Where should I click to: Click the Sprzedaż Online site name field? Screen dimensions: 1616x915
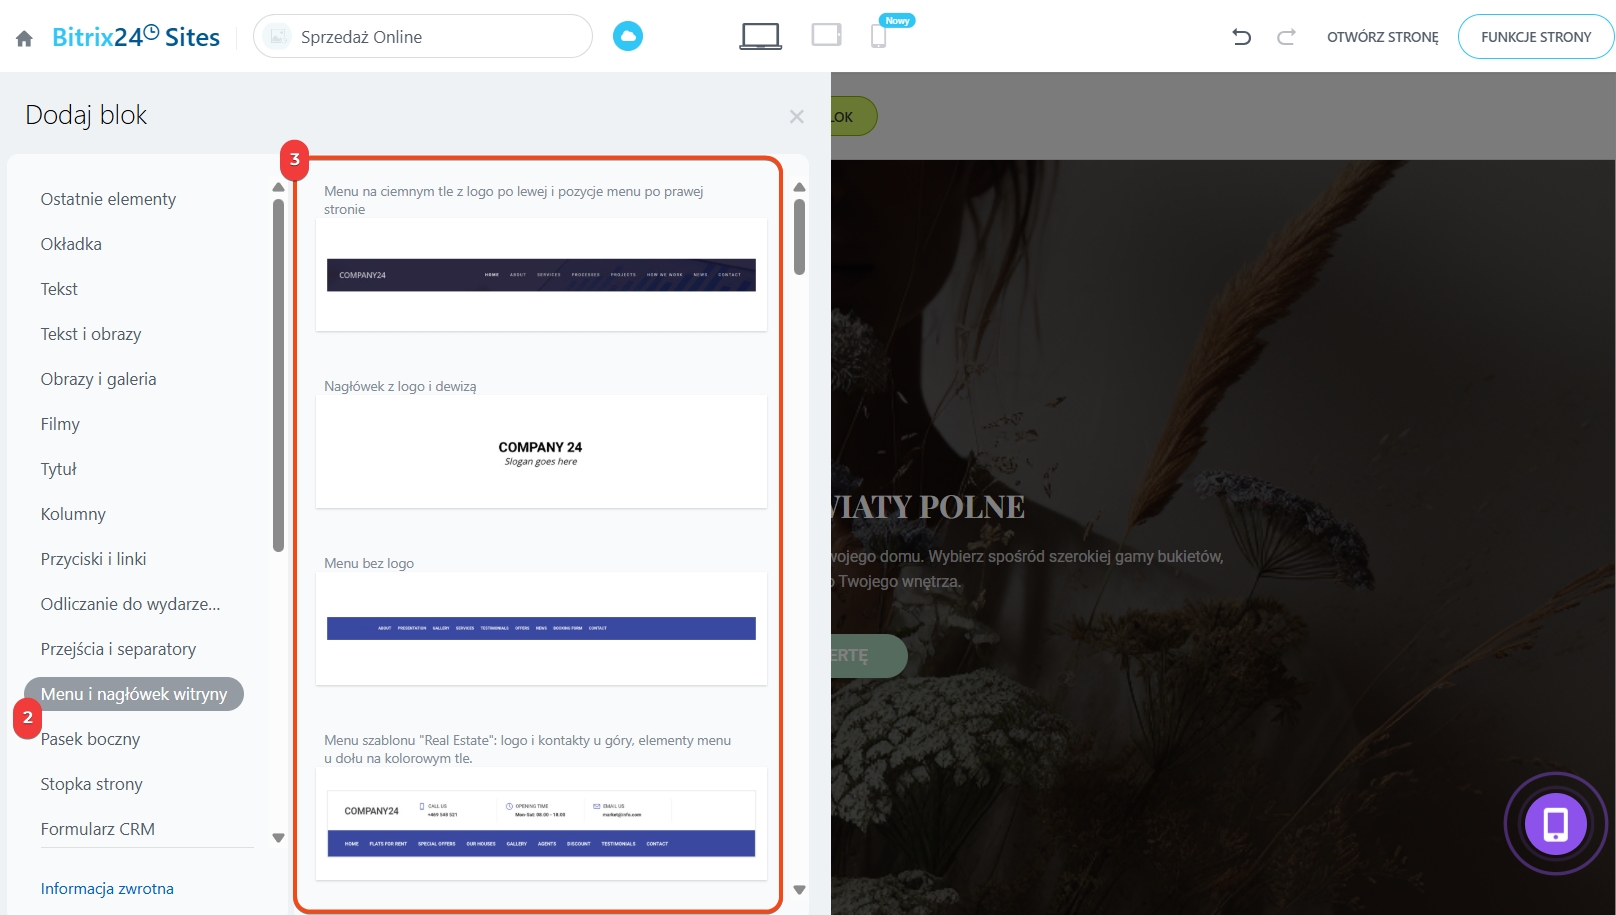coord(423,36)
